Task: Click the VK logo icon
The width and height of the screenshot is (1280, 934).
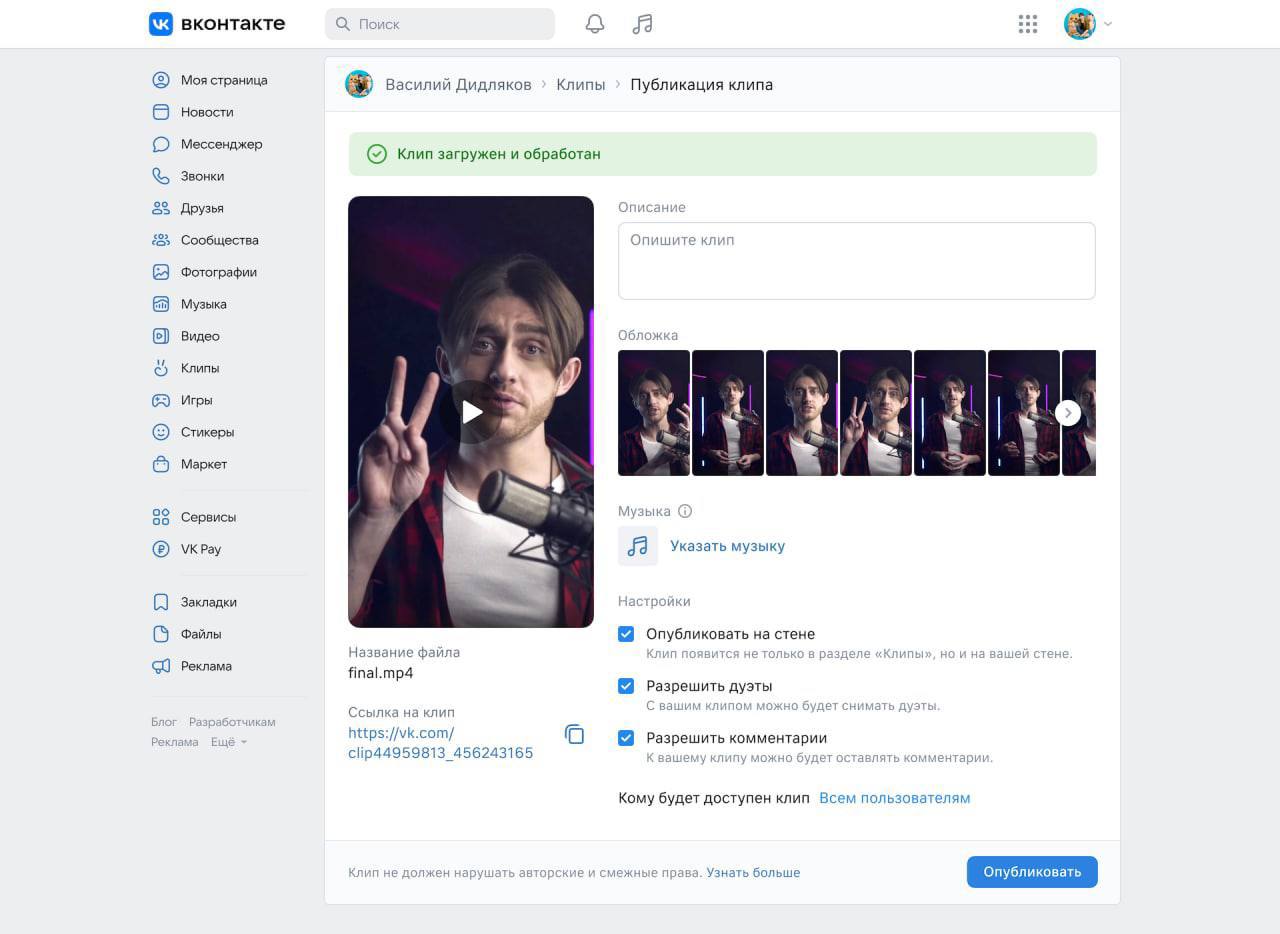Action: (x=161, y=24)
